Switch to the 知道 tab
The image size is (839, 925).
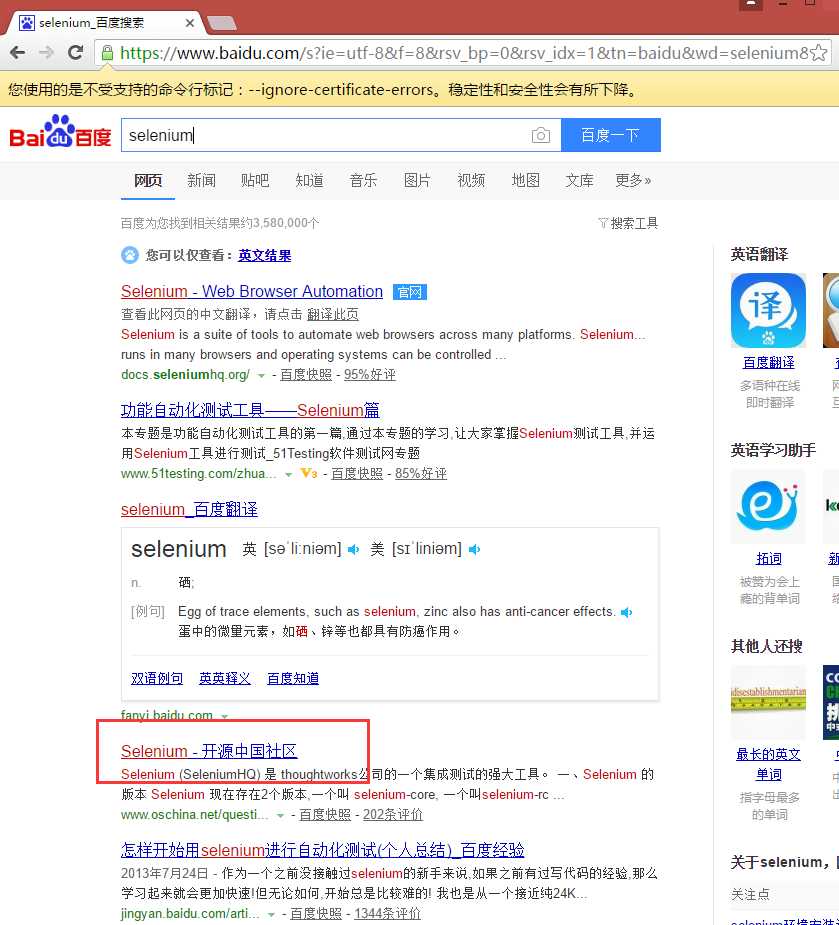(x=309, y=180)
